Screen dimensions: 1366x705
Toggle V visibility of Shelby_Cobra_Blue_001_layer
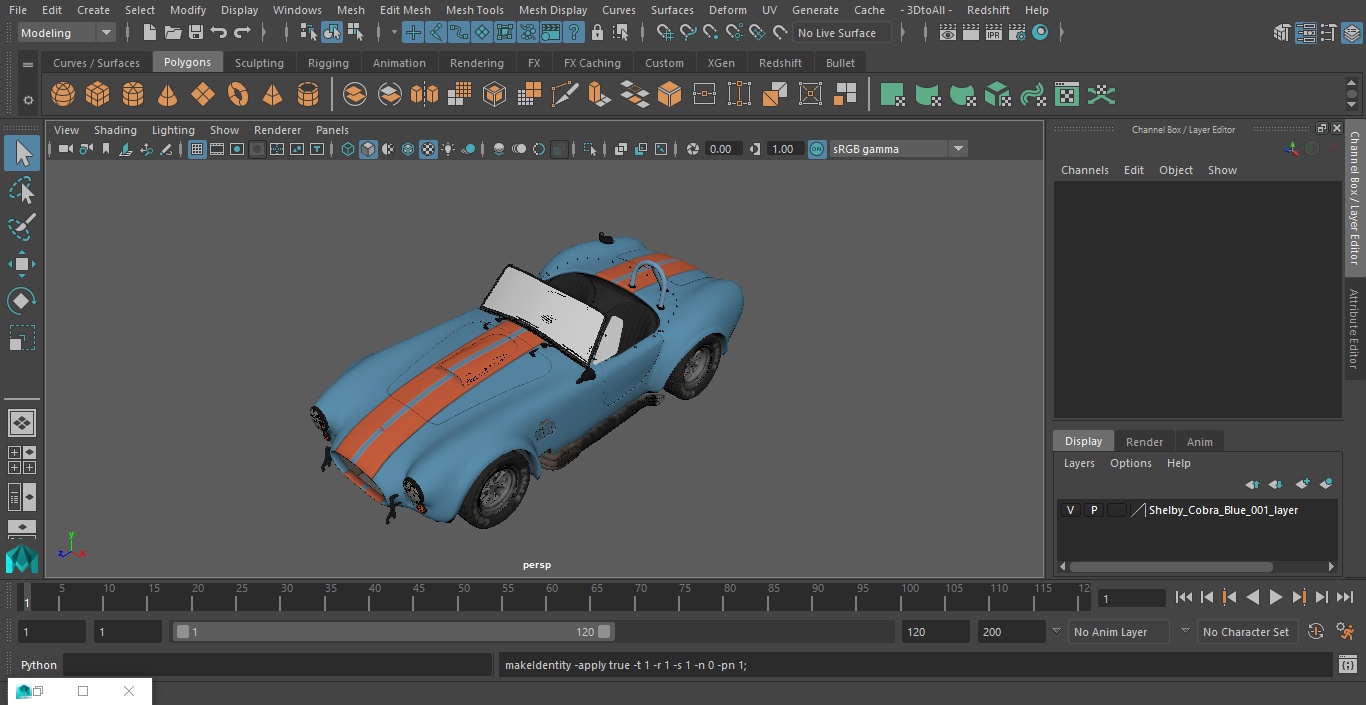[1071, 510]
